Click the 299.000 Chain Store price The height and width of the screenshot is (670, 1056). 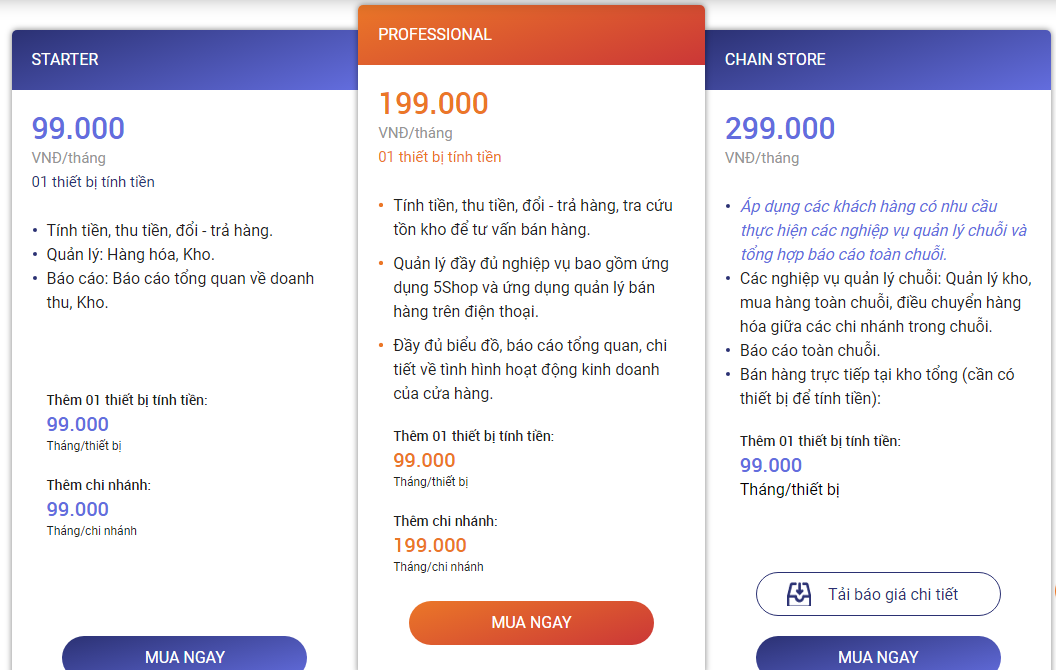[x=780, y=129]
